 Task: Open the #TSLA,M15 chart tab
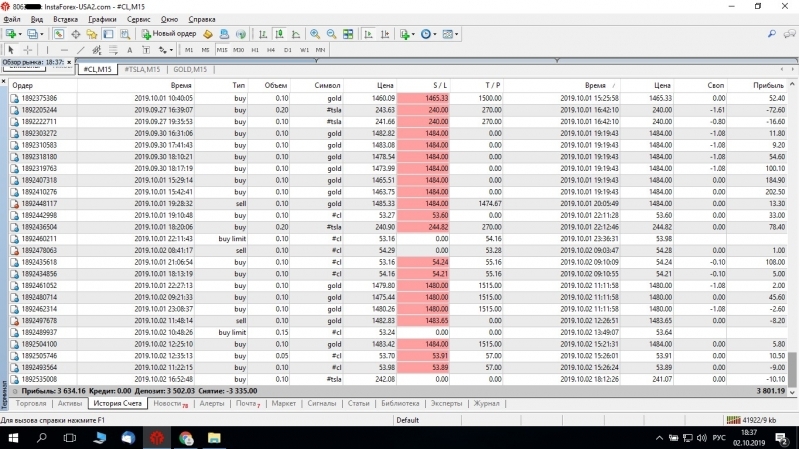pyautogui.click(x=141, y=69)
